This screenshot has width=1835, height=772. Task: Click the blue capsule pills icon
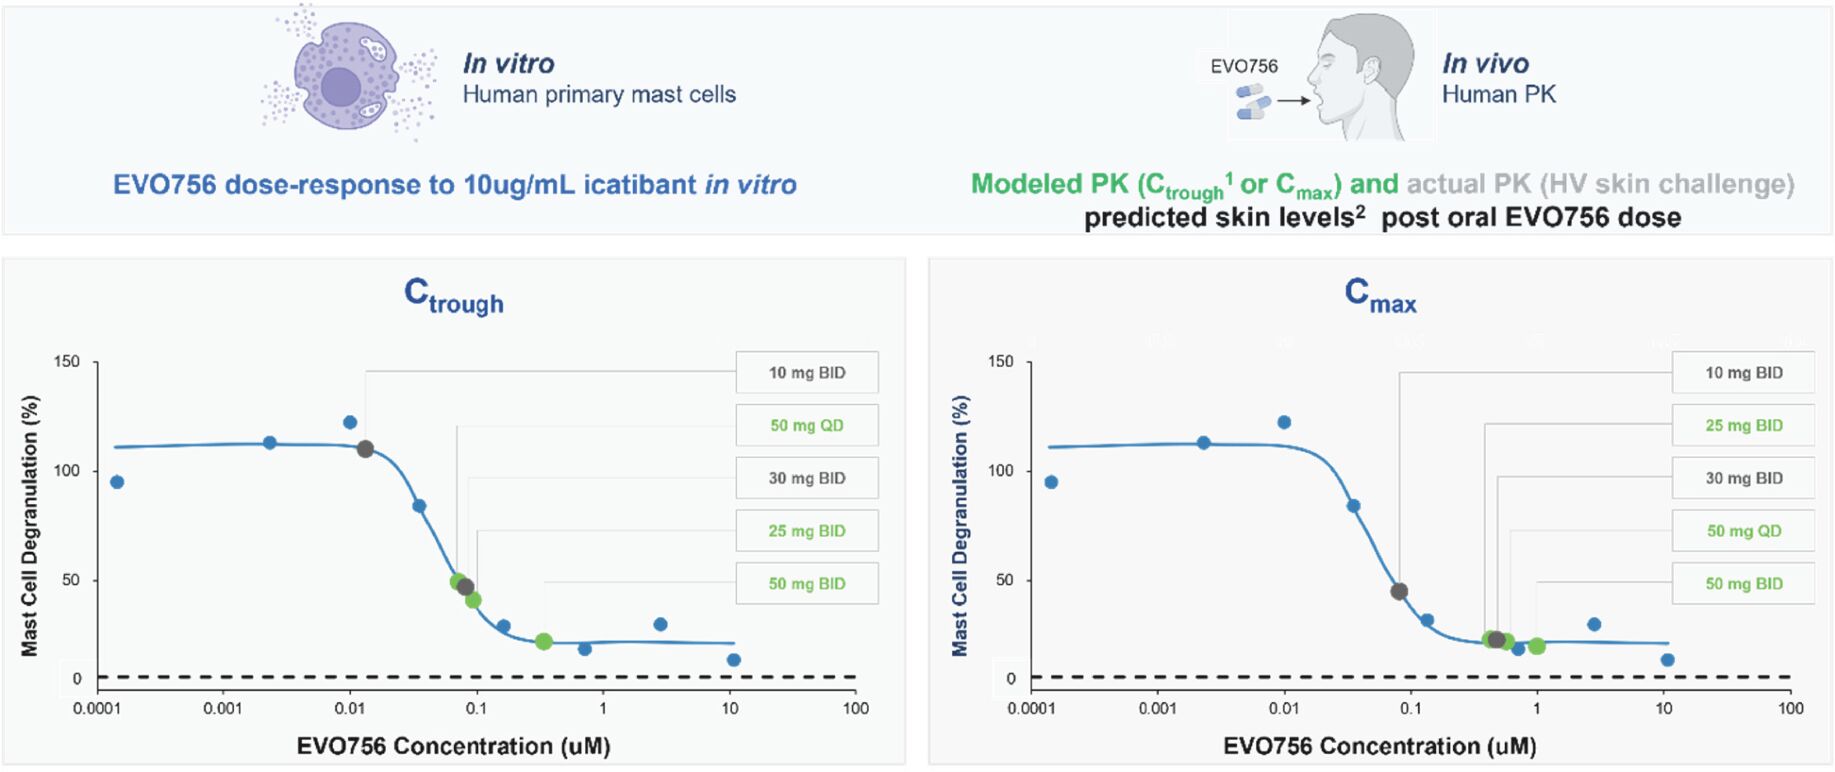point(1253,101)
